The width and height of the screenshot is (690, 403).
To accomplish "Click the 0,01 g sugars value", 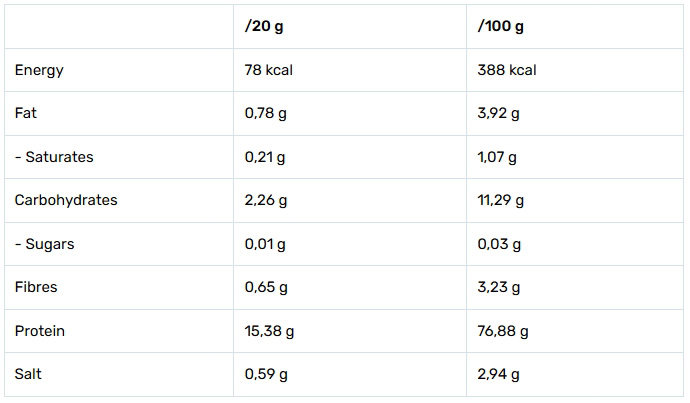I will 265,244.
